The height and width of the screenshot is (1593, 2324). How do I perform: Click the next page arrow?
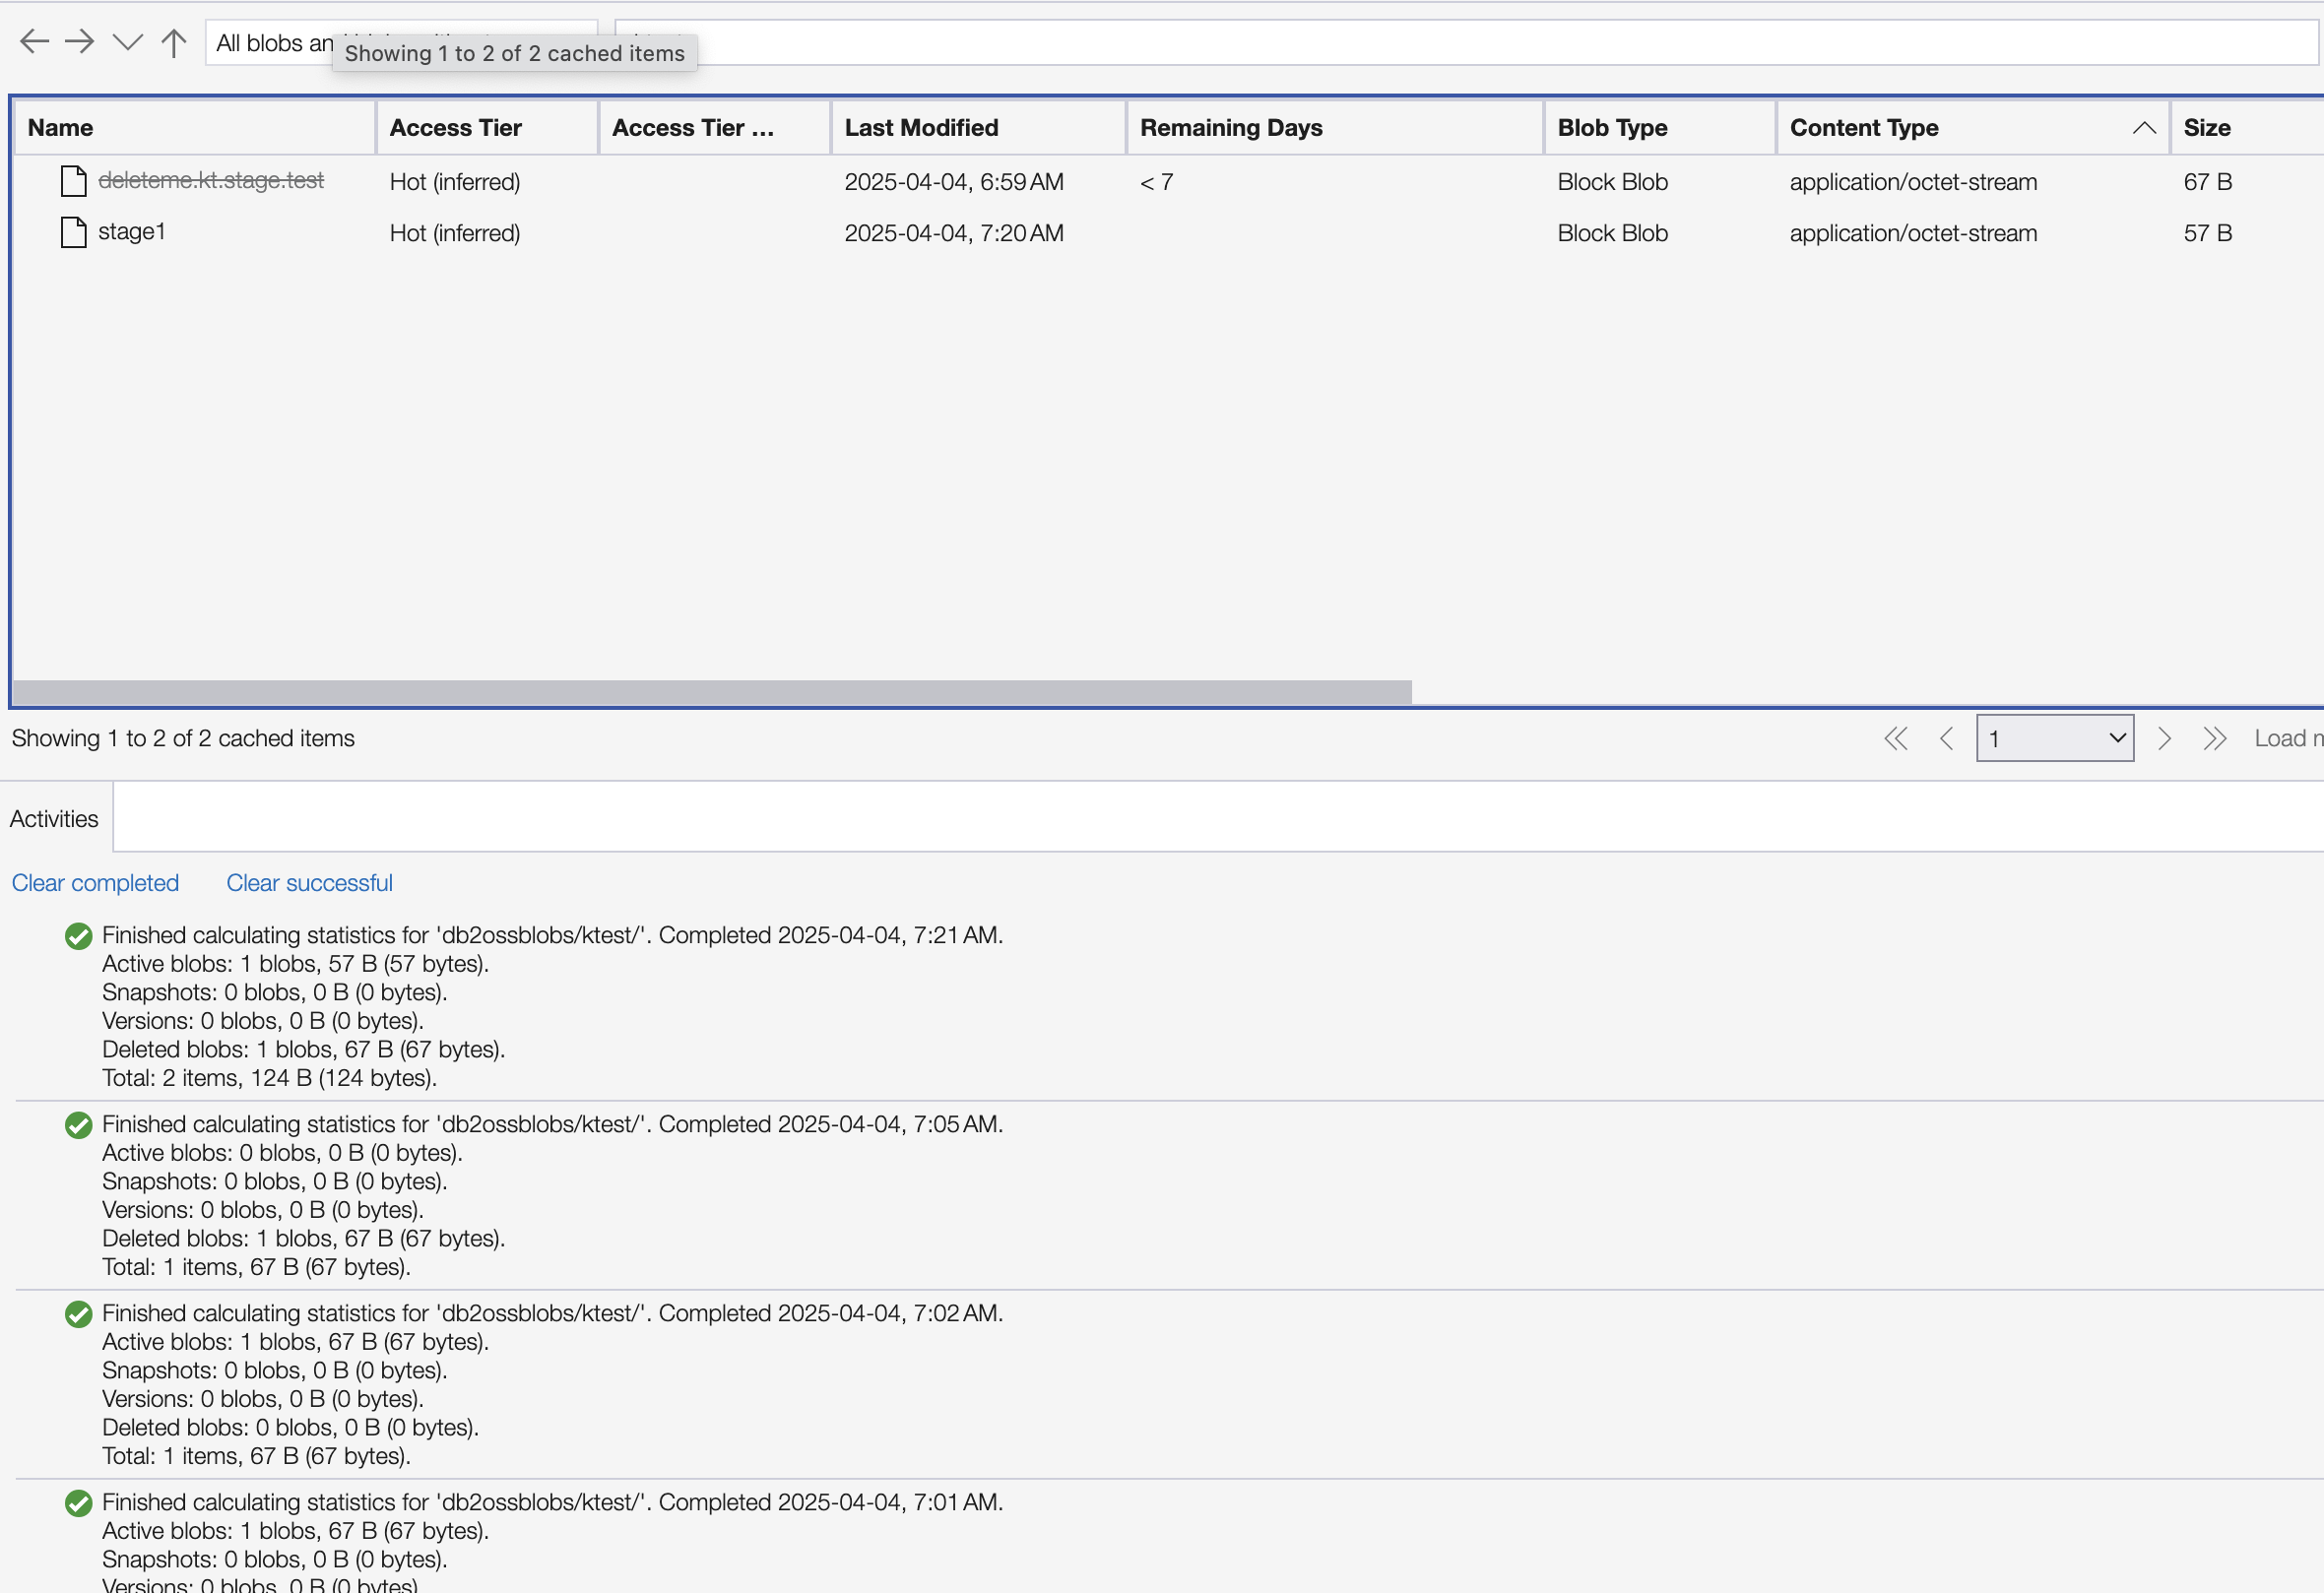click(x=2164, y=738)
